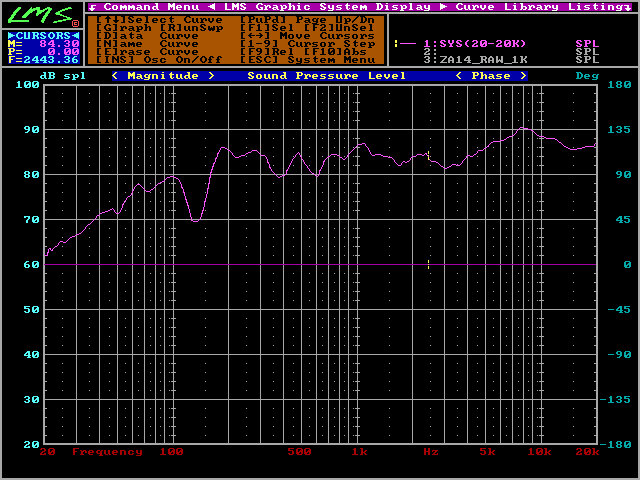Viewport: 640px width, 480px height.
Task: Click the 20 dB axis value
Action: (31, 444)
